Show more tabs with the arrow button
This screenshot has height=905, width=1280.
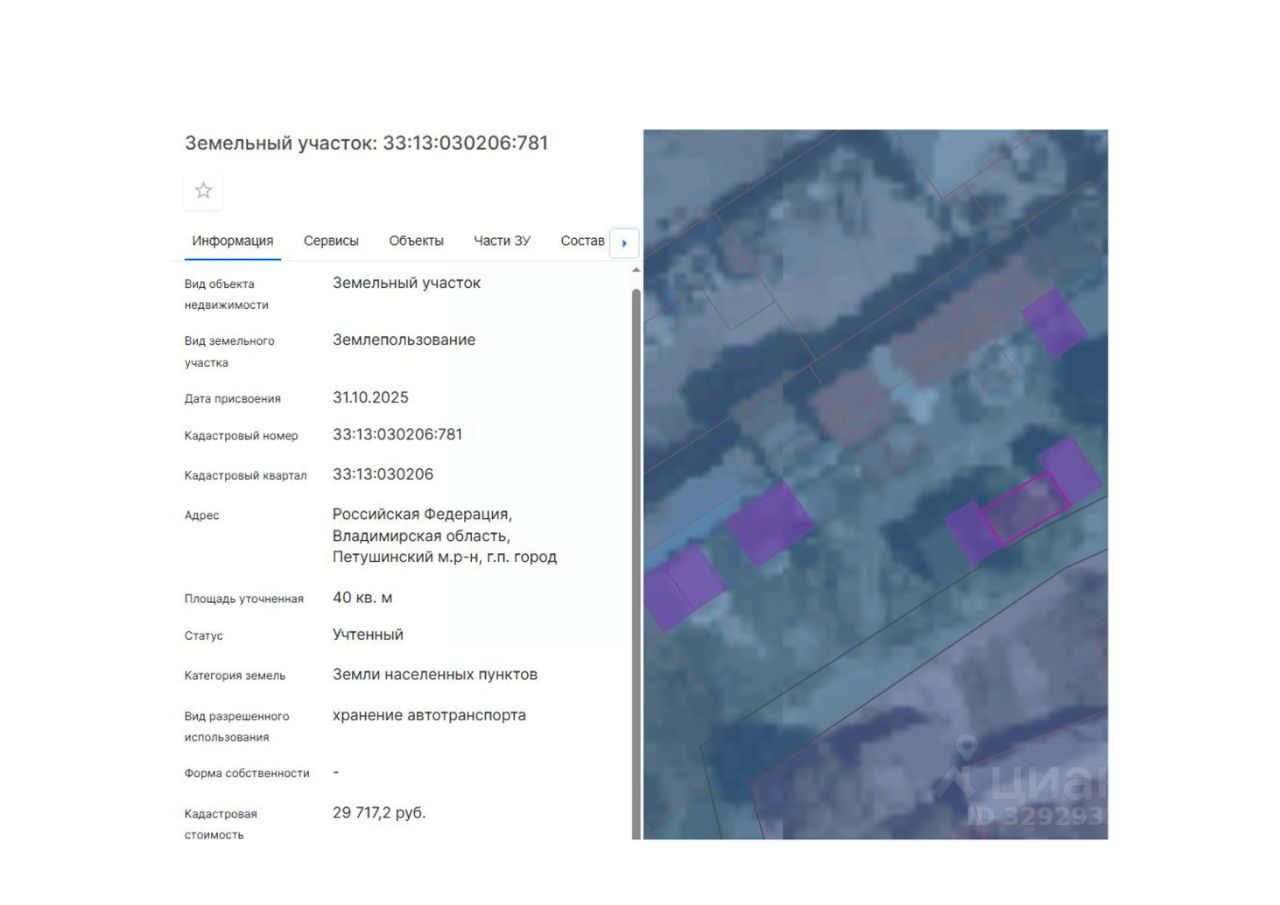[624, 242]
